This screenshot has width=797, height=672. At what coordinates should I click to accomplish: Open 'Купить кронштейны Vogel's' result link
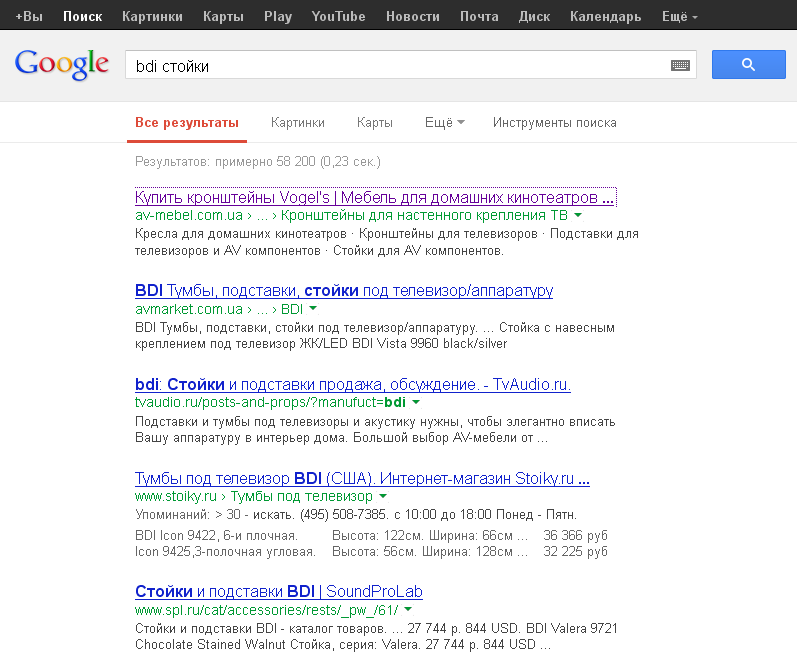click(375, 197)
